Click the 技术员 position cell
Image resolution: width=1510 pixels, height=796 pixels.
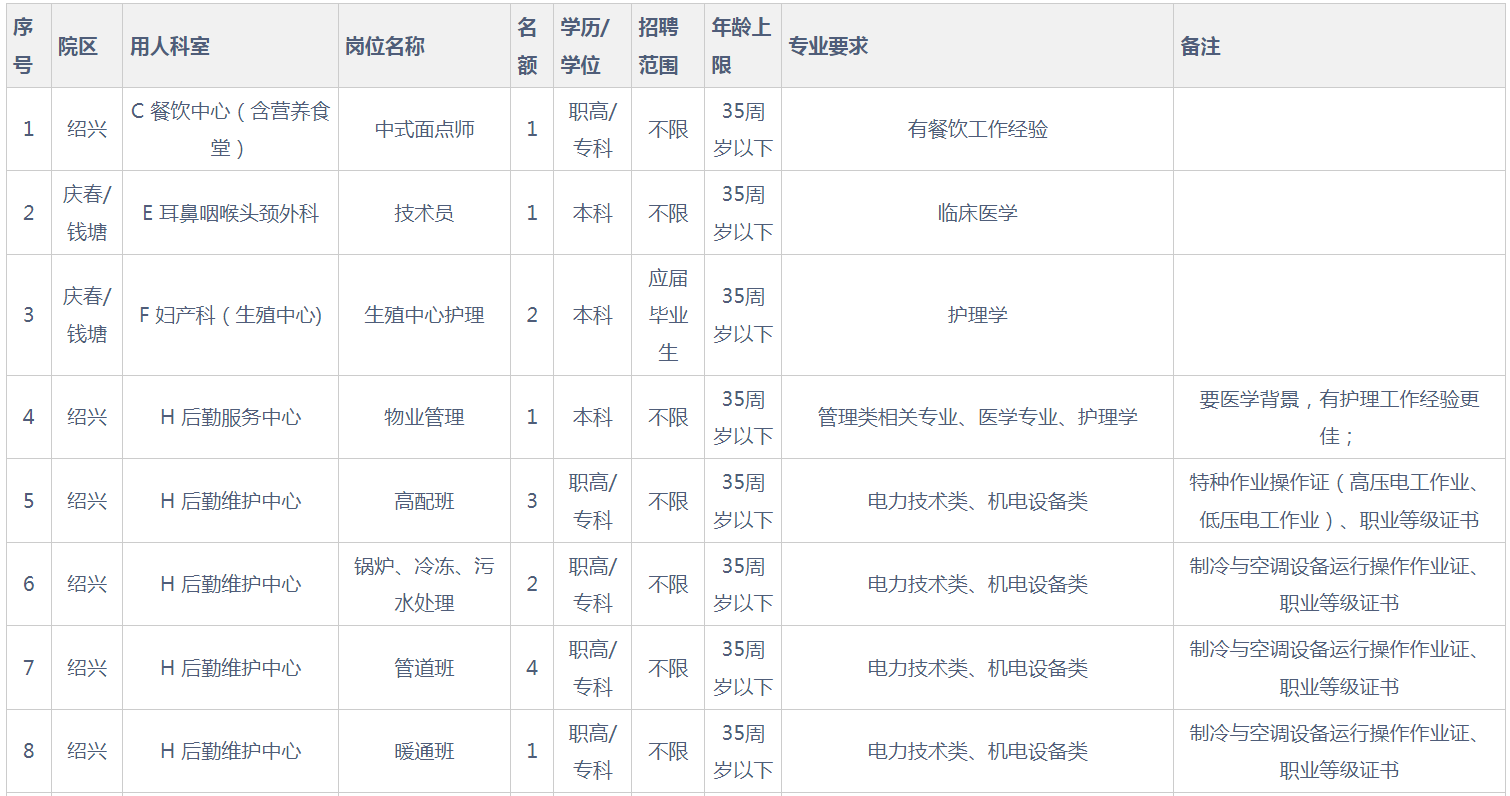point(424,213)
